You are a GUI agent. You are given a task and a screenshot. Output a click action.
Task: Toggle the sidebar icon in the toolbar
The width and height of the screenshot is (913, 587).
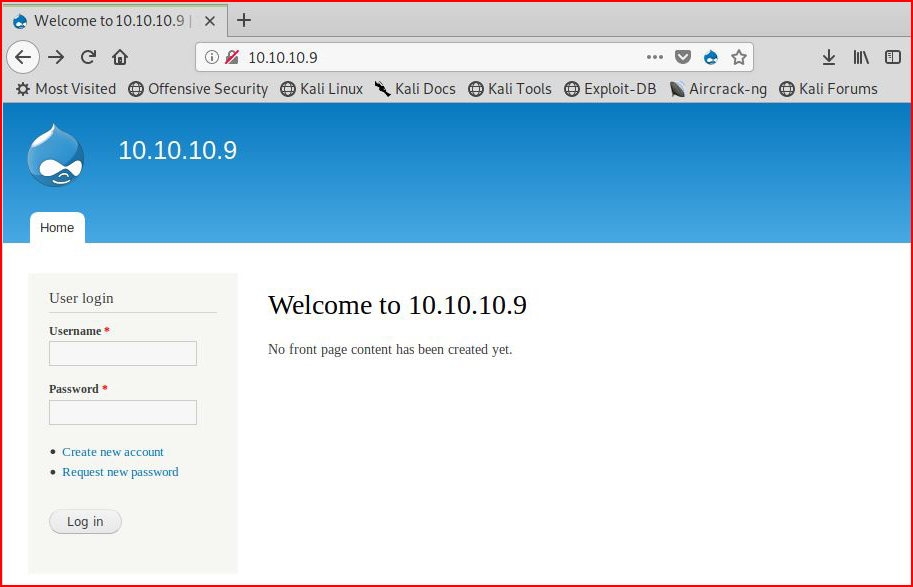coord(893,57)
